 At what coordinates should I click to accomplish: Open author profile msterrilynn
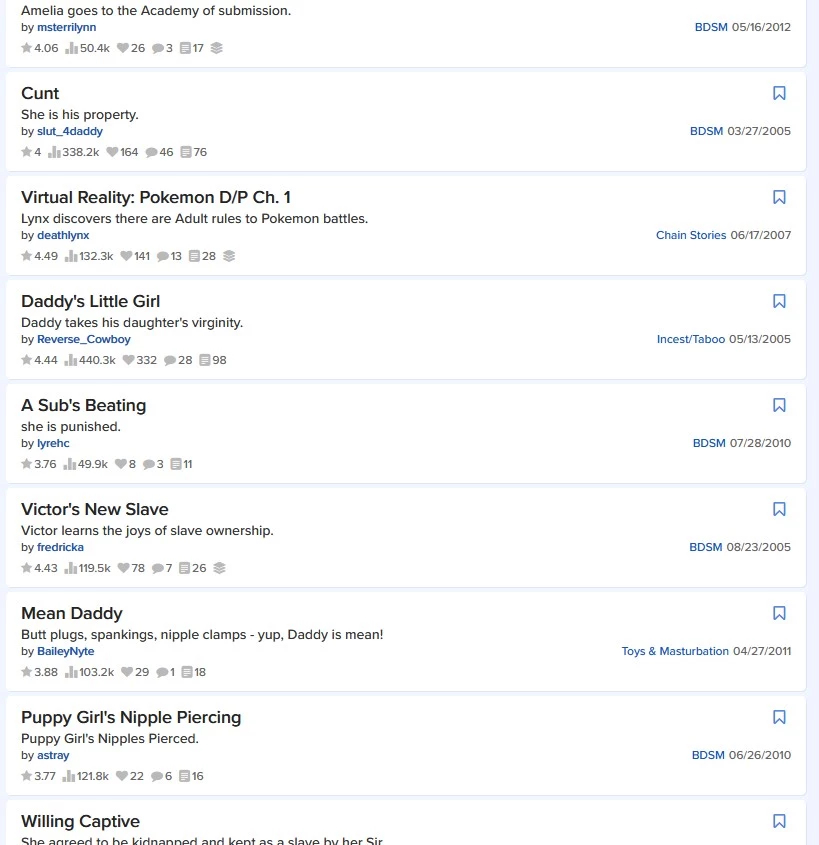click(66, 27)
